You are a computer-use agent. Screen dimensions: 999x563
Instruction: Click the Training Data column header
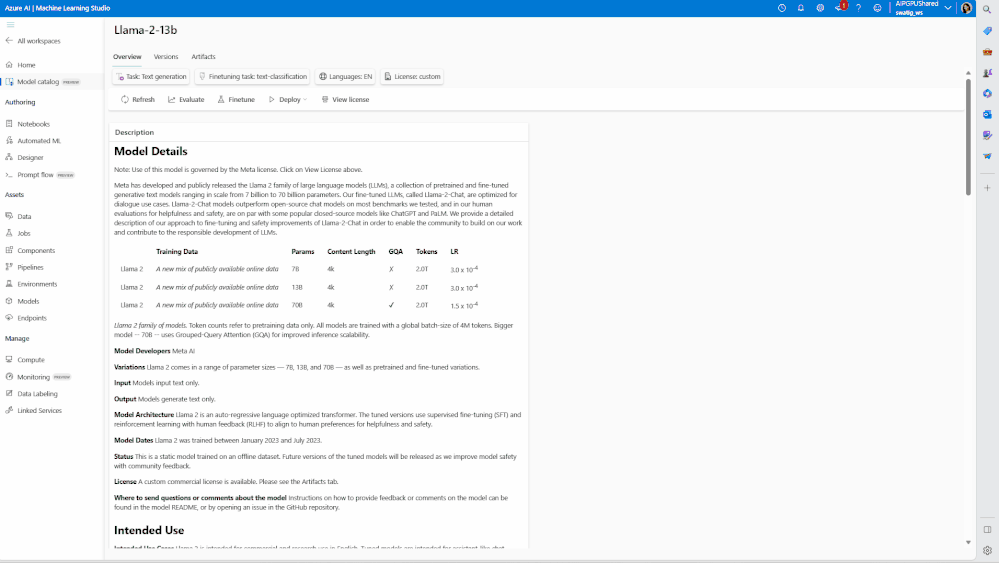pos(176,252)
